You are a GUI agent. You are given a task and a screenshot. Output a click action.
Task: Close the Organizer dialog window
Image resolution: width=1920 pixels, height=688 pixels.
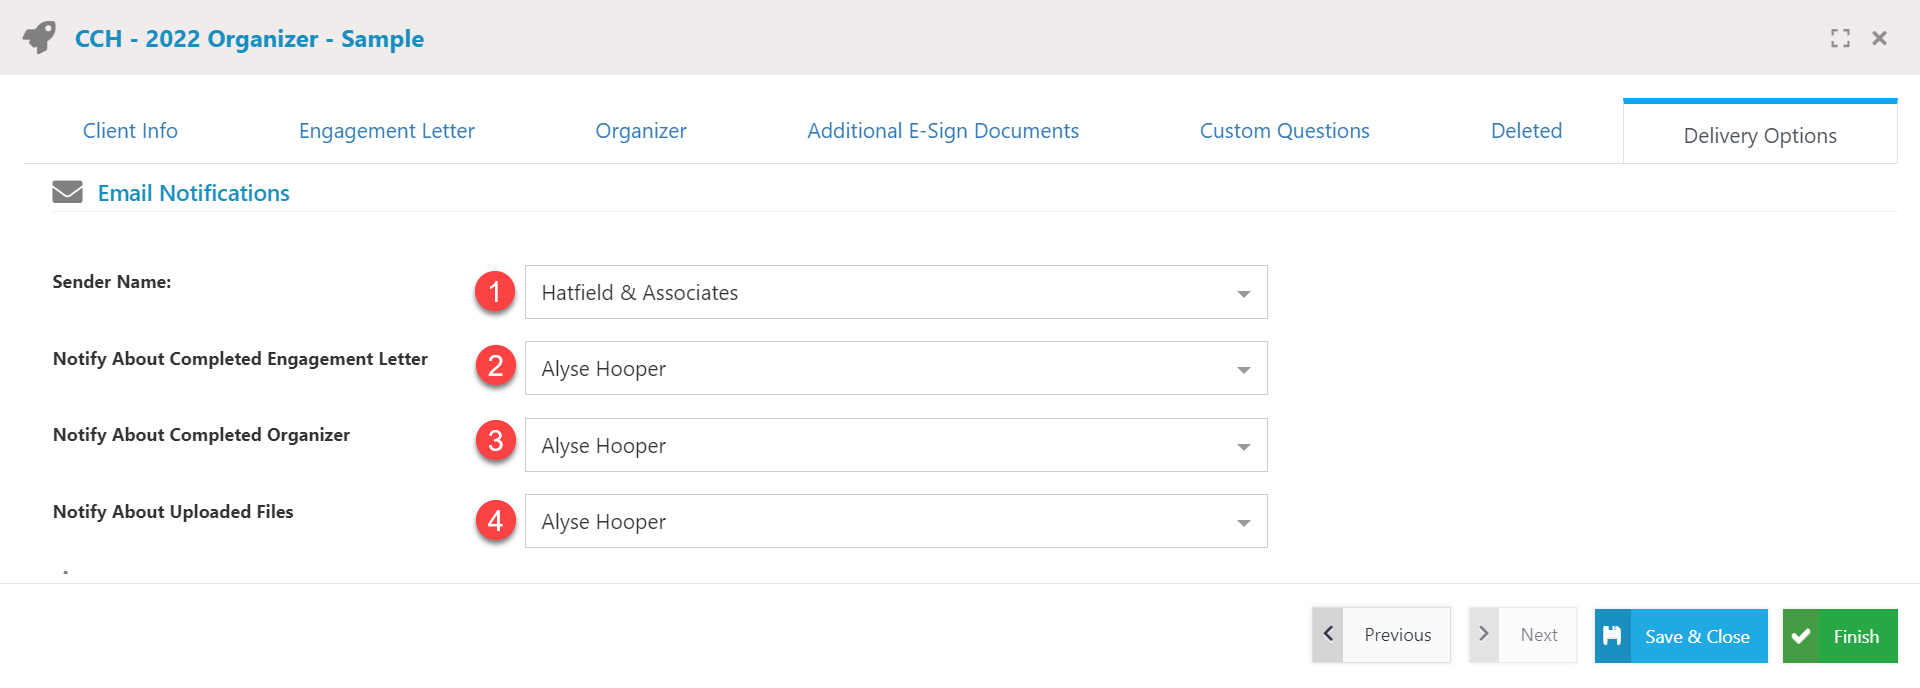1879,38
